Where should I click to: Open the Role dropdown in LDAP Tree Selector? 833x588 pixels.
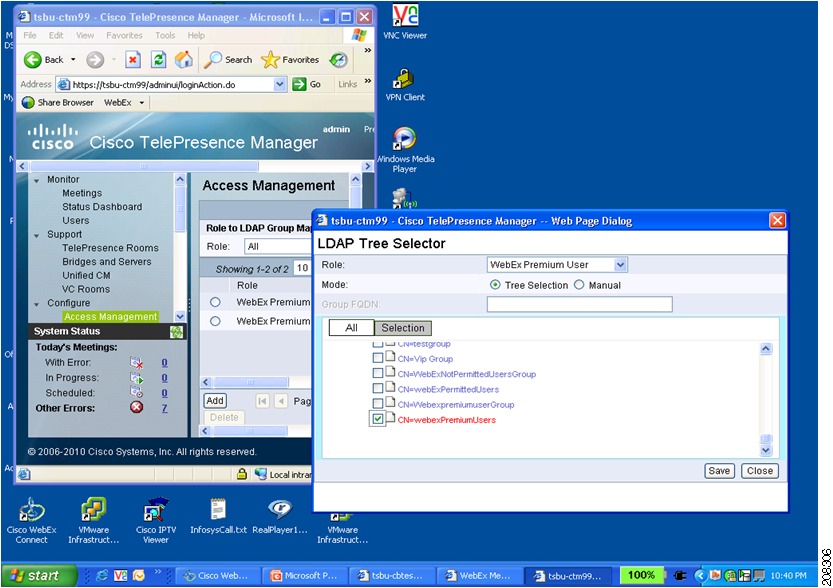click(620, 265)
